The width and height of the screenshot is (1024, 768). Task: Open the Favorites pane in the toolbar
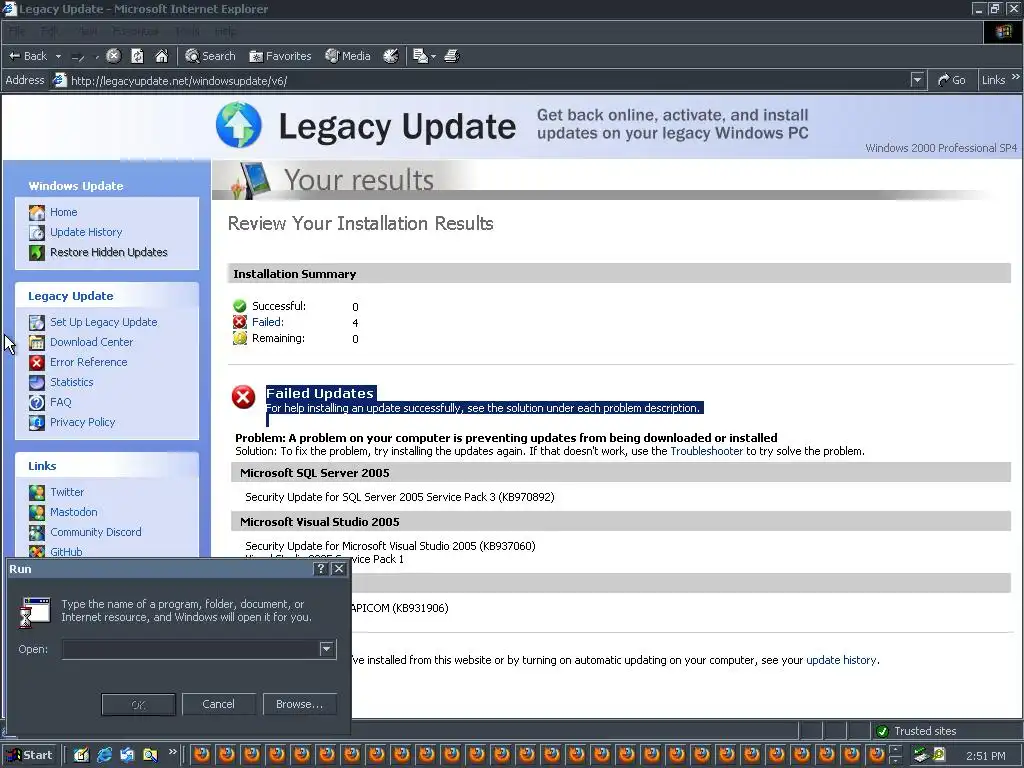(280, 56)
